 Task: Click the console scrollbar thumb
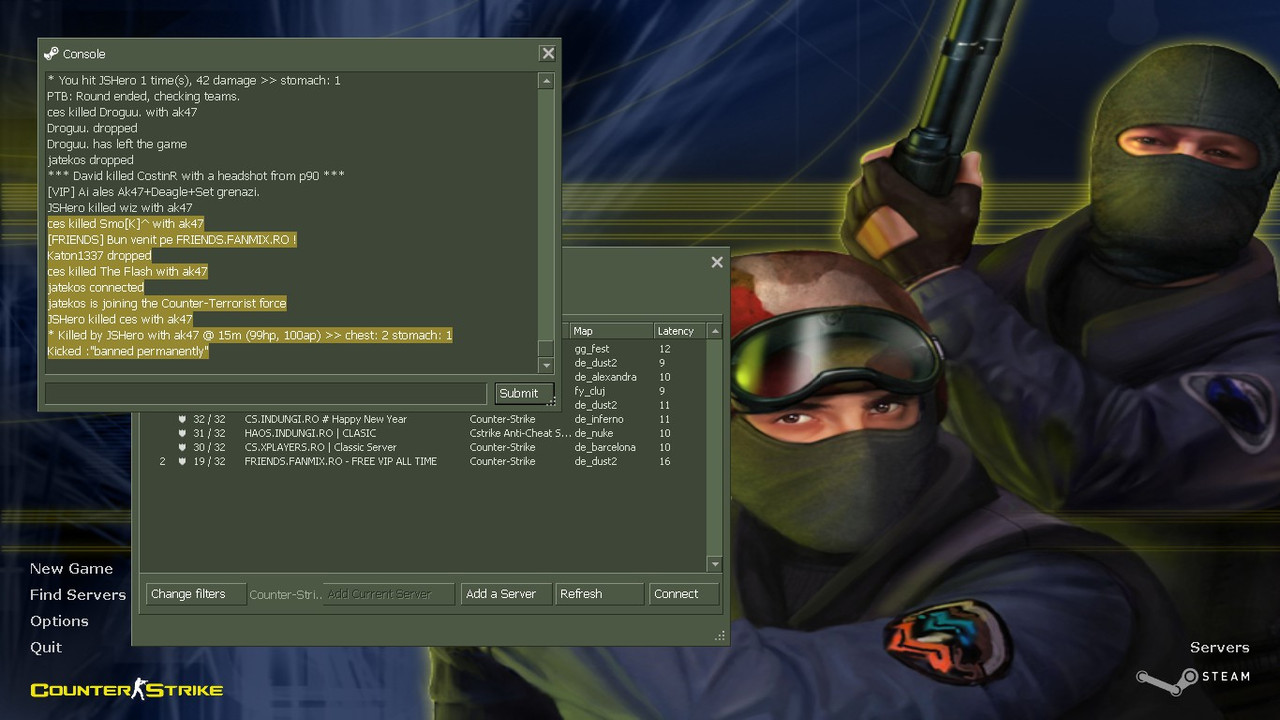point(546,347)
